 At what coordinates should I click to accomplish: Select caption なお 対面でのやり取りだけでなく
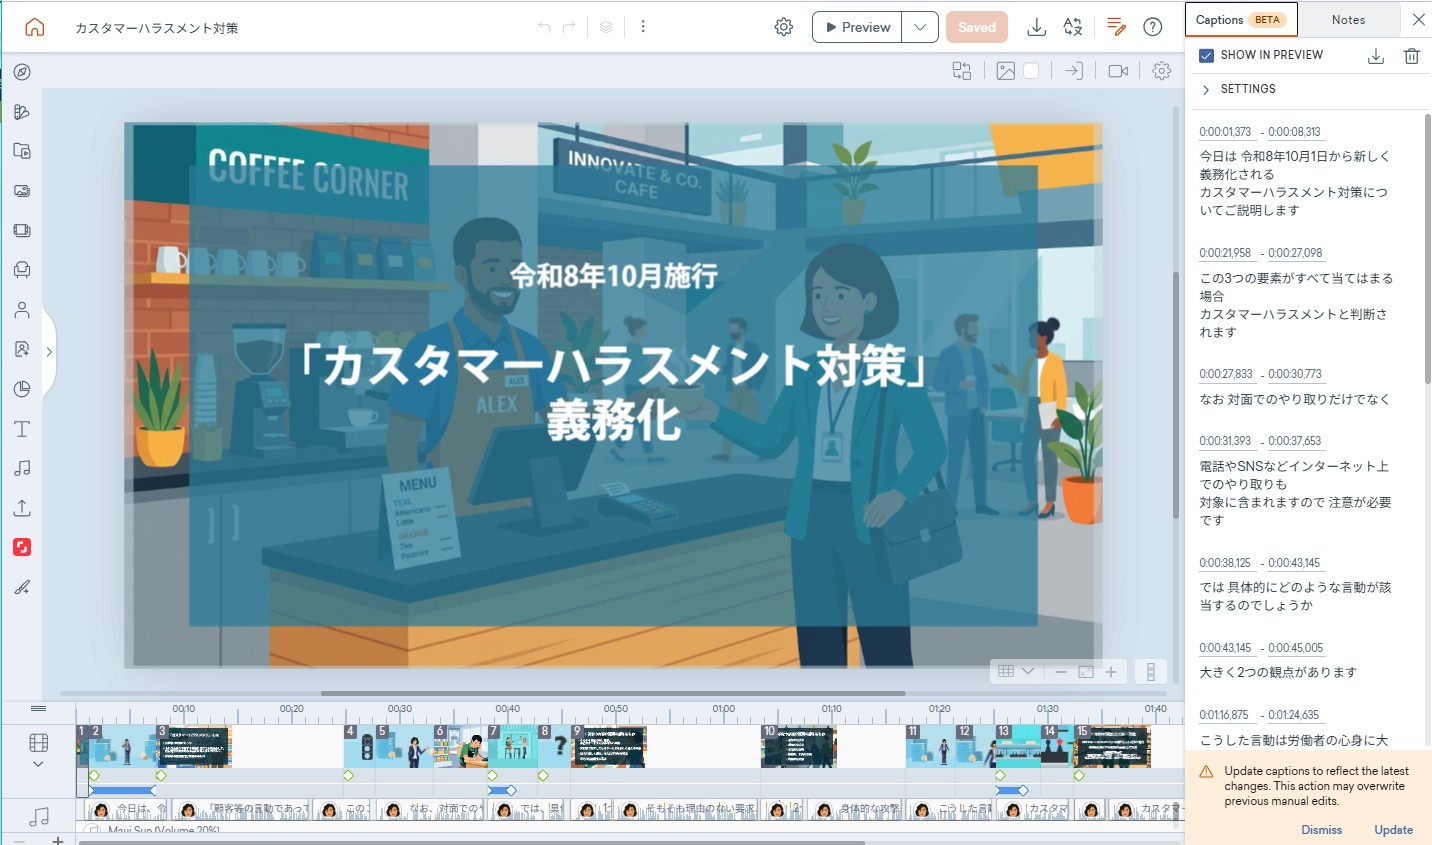click(1295, 399)
